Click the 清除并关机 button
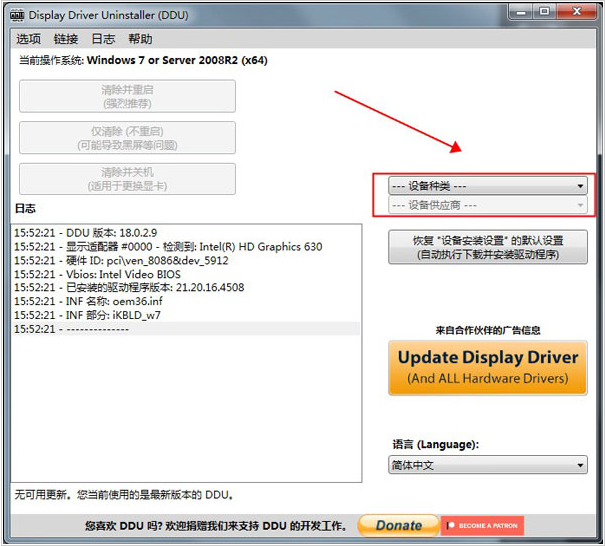The image size is (605, 546). pyautogui.click(x=127, y=179)
